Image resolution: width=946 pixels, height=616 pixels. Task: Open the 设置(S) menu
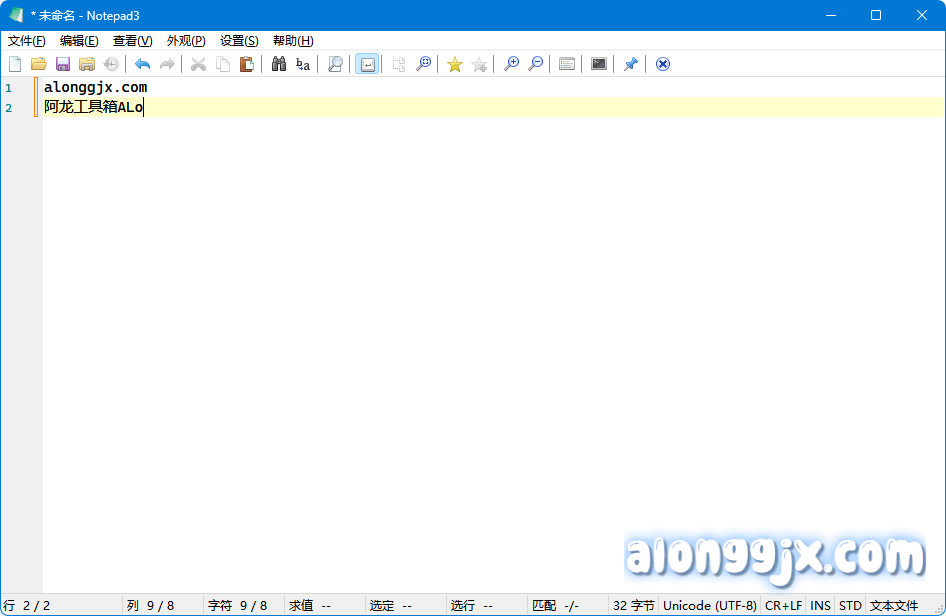coord(239,41)
